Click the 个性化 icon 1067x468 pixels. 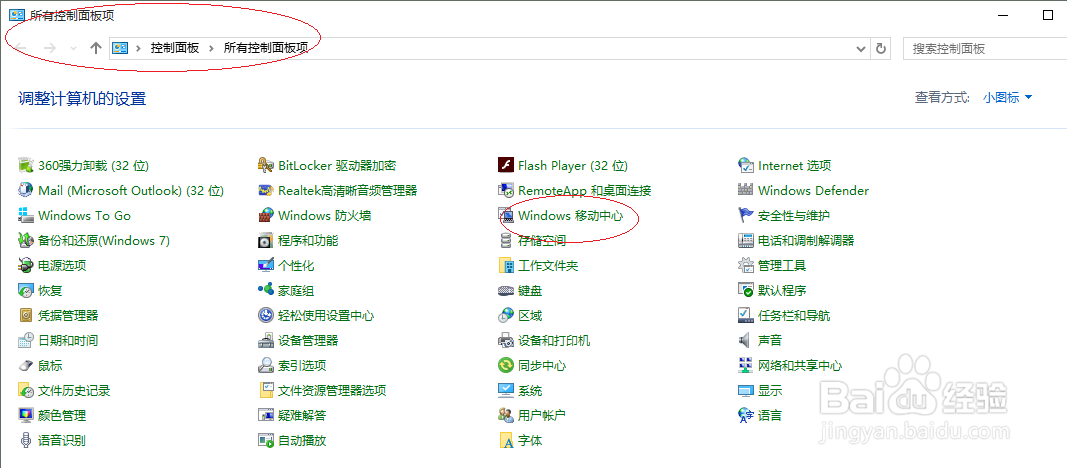tap(266, 265)
